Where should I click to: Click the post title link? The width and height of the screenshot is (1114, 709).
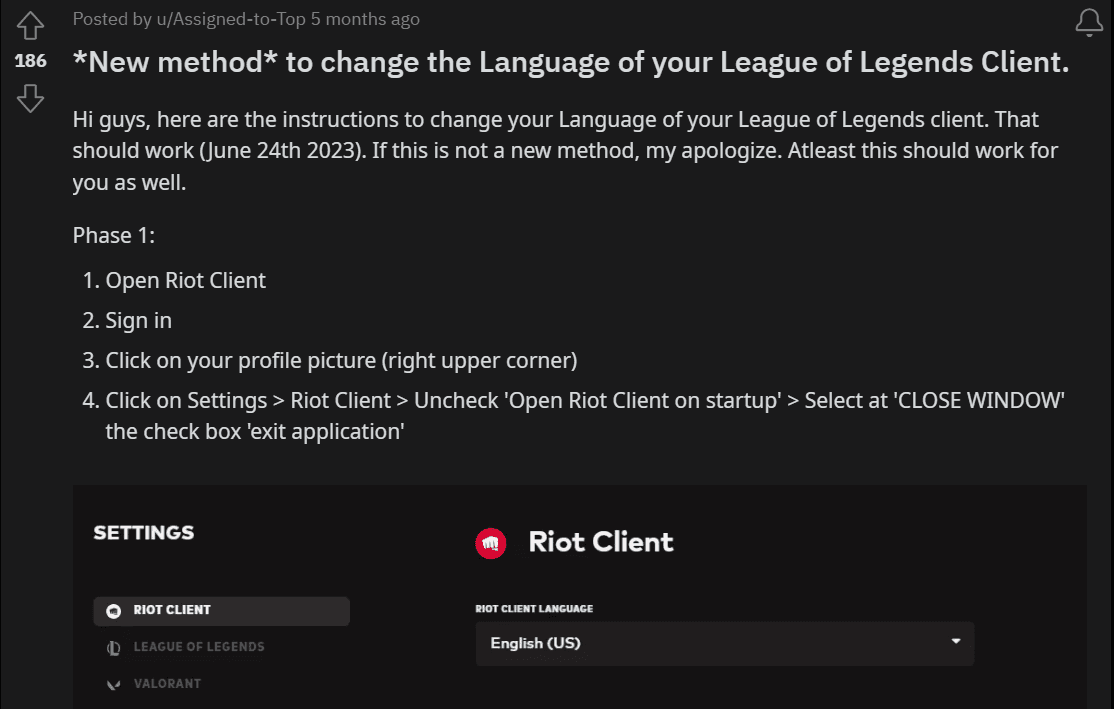click(x=570, y=62)
